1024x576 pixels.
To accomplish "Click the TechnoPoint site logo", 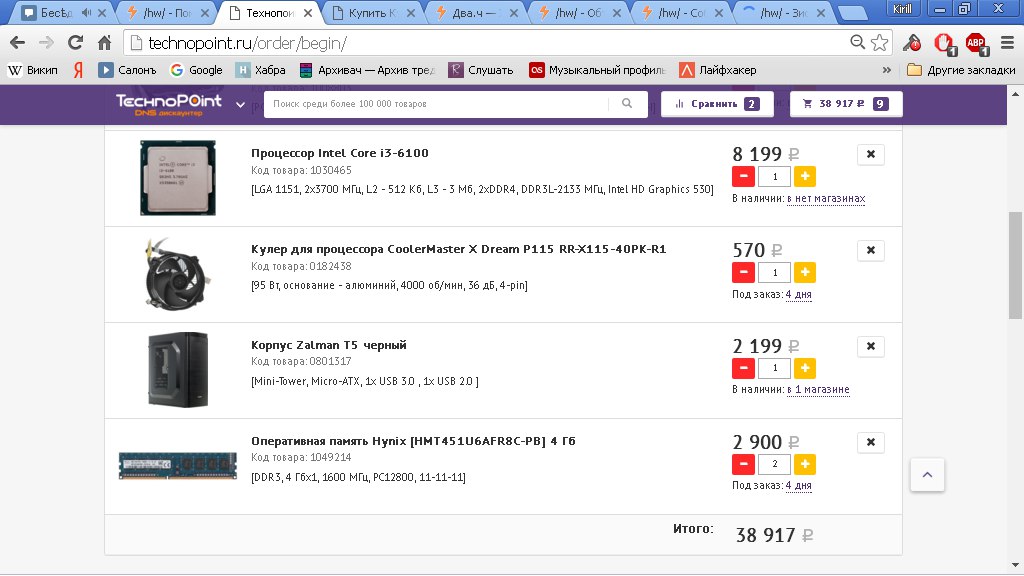I will pyautogui.click(x=168, y=104).
